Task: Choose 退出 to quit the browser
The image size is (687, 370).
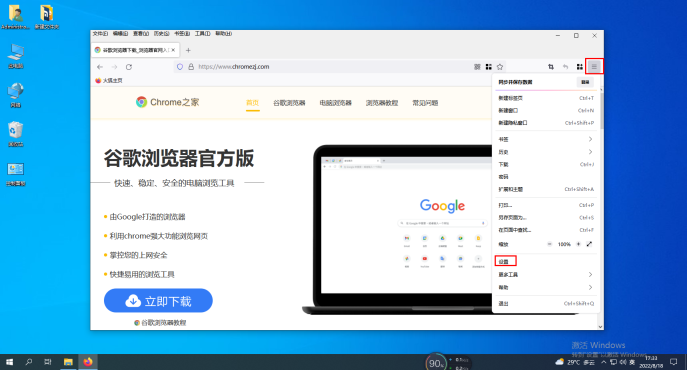Action: [546, 303]
